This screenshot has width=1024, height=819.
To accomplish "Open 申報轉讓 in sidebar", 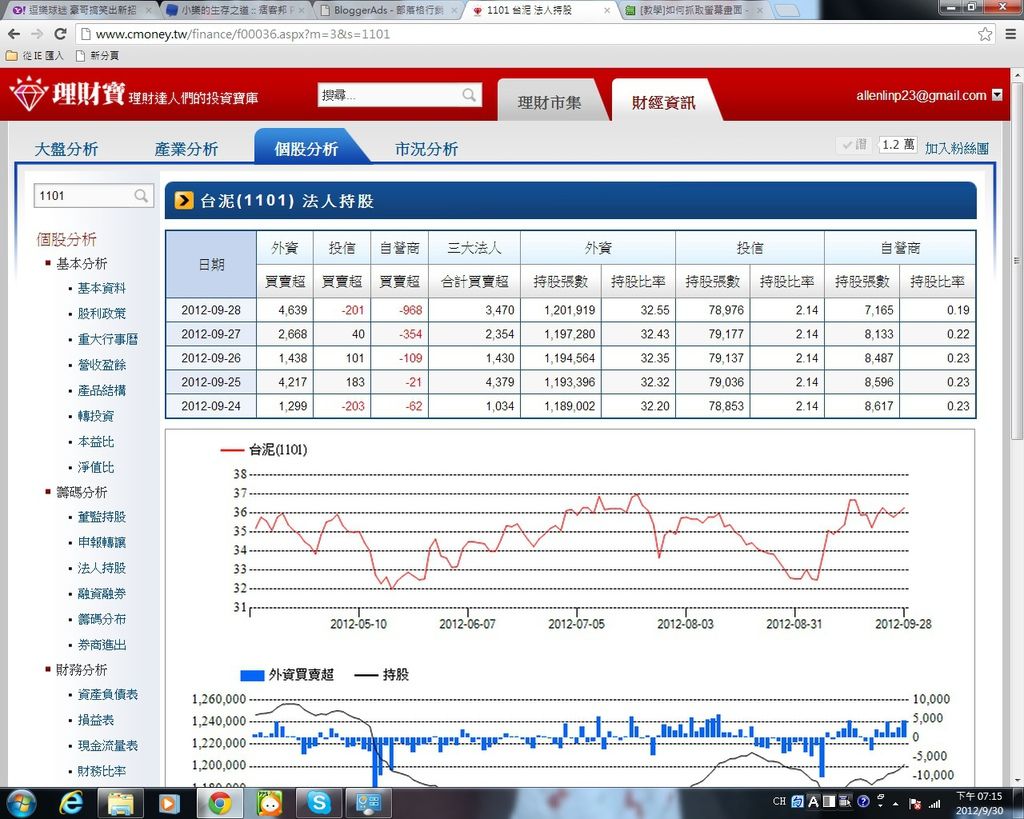I will 101,542.
